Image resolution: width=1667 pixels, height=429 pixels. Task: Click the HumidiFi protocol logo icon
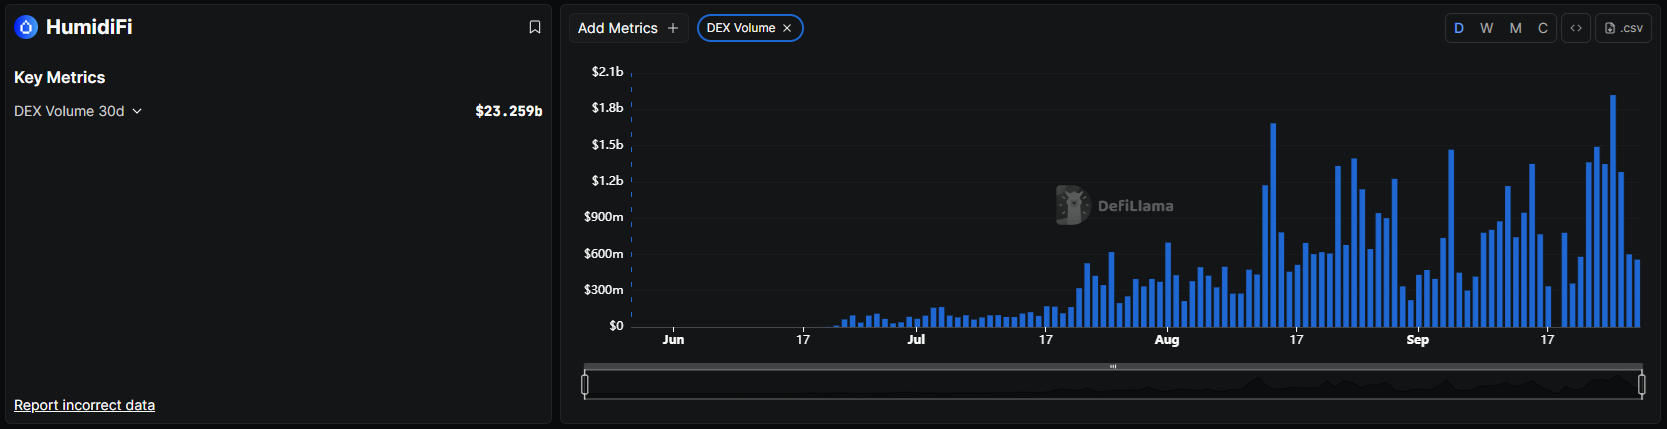(x=26, y=27)
